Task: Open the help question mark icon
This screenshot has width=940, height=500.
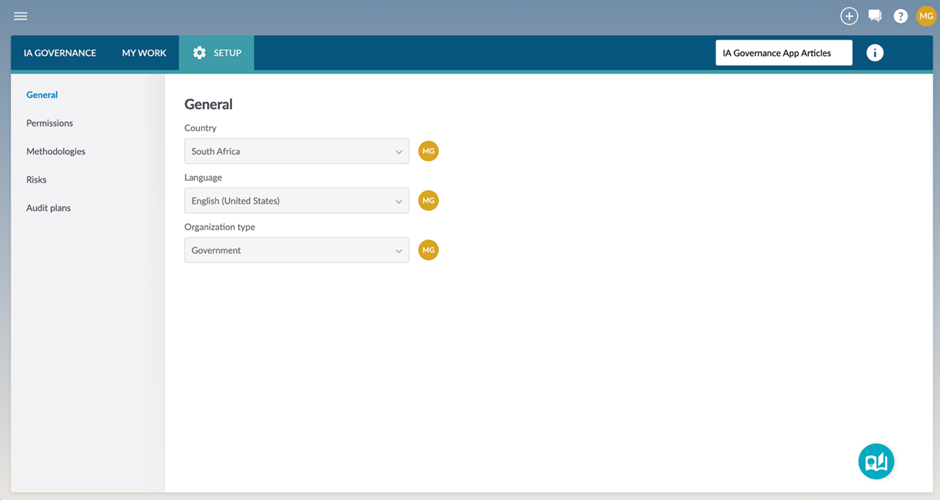Action: tap(900, 16)
